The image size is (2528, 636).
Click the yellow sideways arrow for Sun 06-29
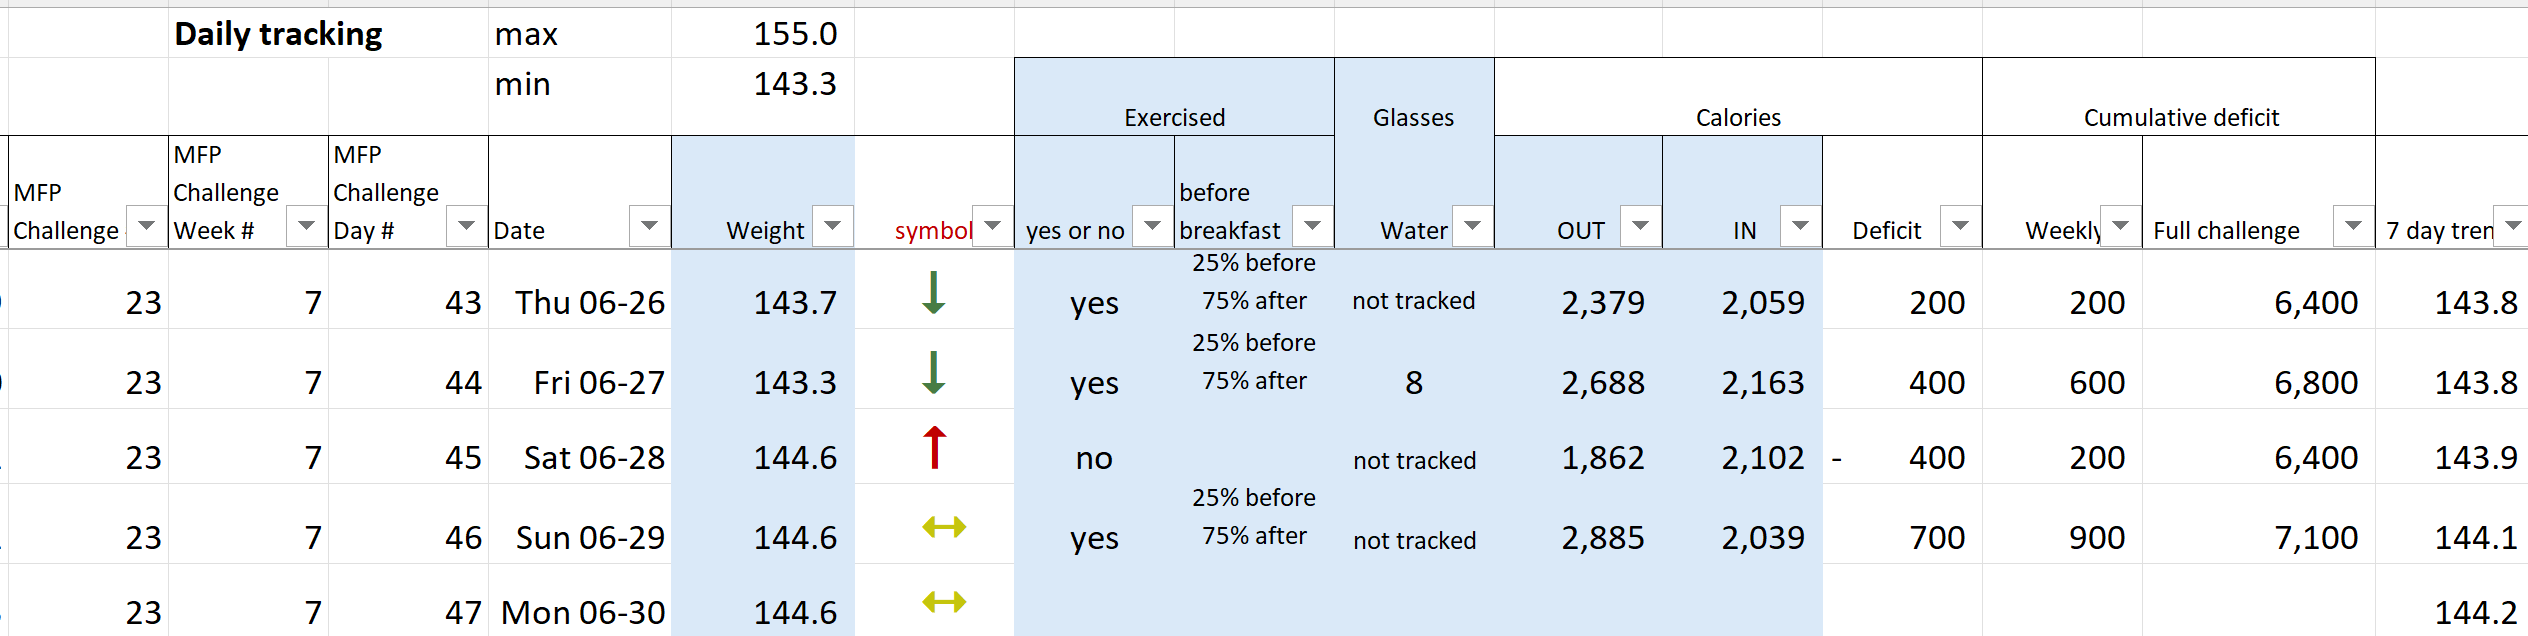pyautogui.click(x=944, y=527)
